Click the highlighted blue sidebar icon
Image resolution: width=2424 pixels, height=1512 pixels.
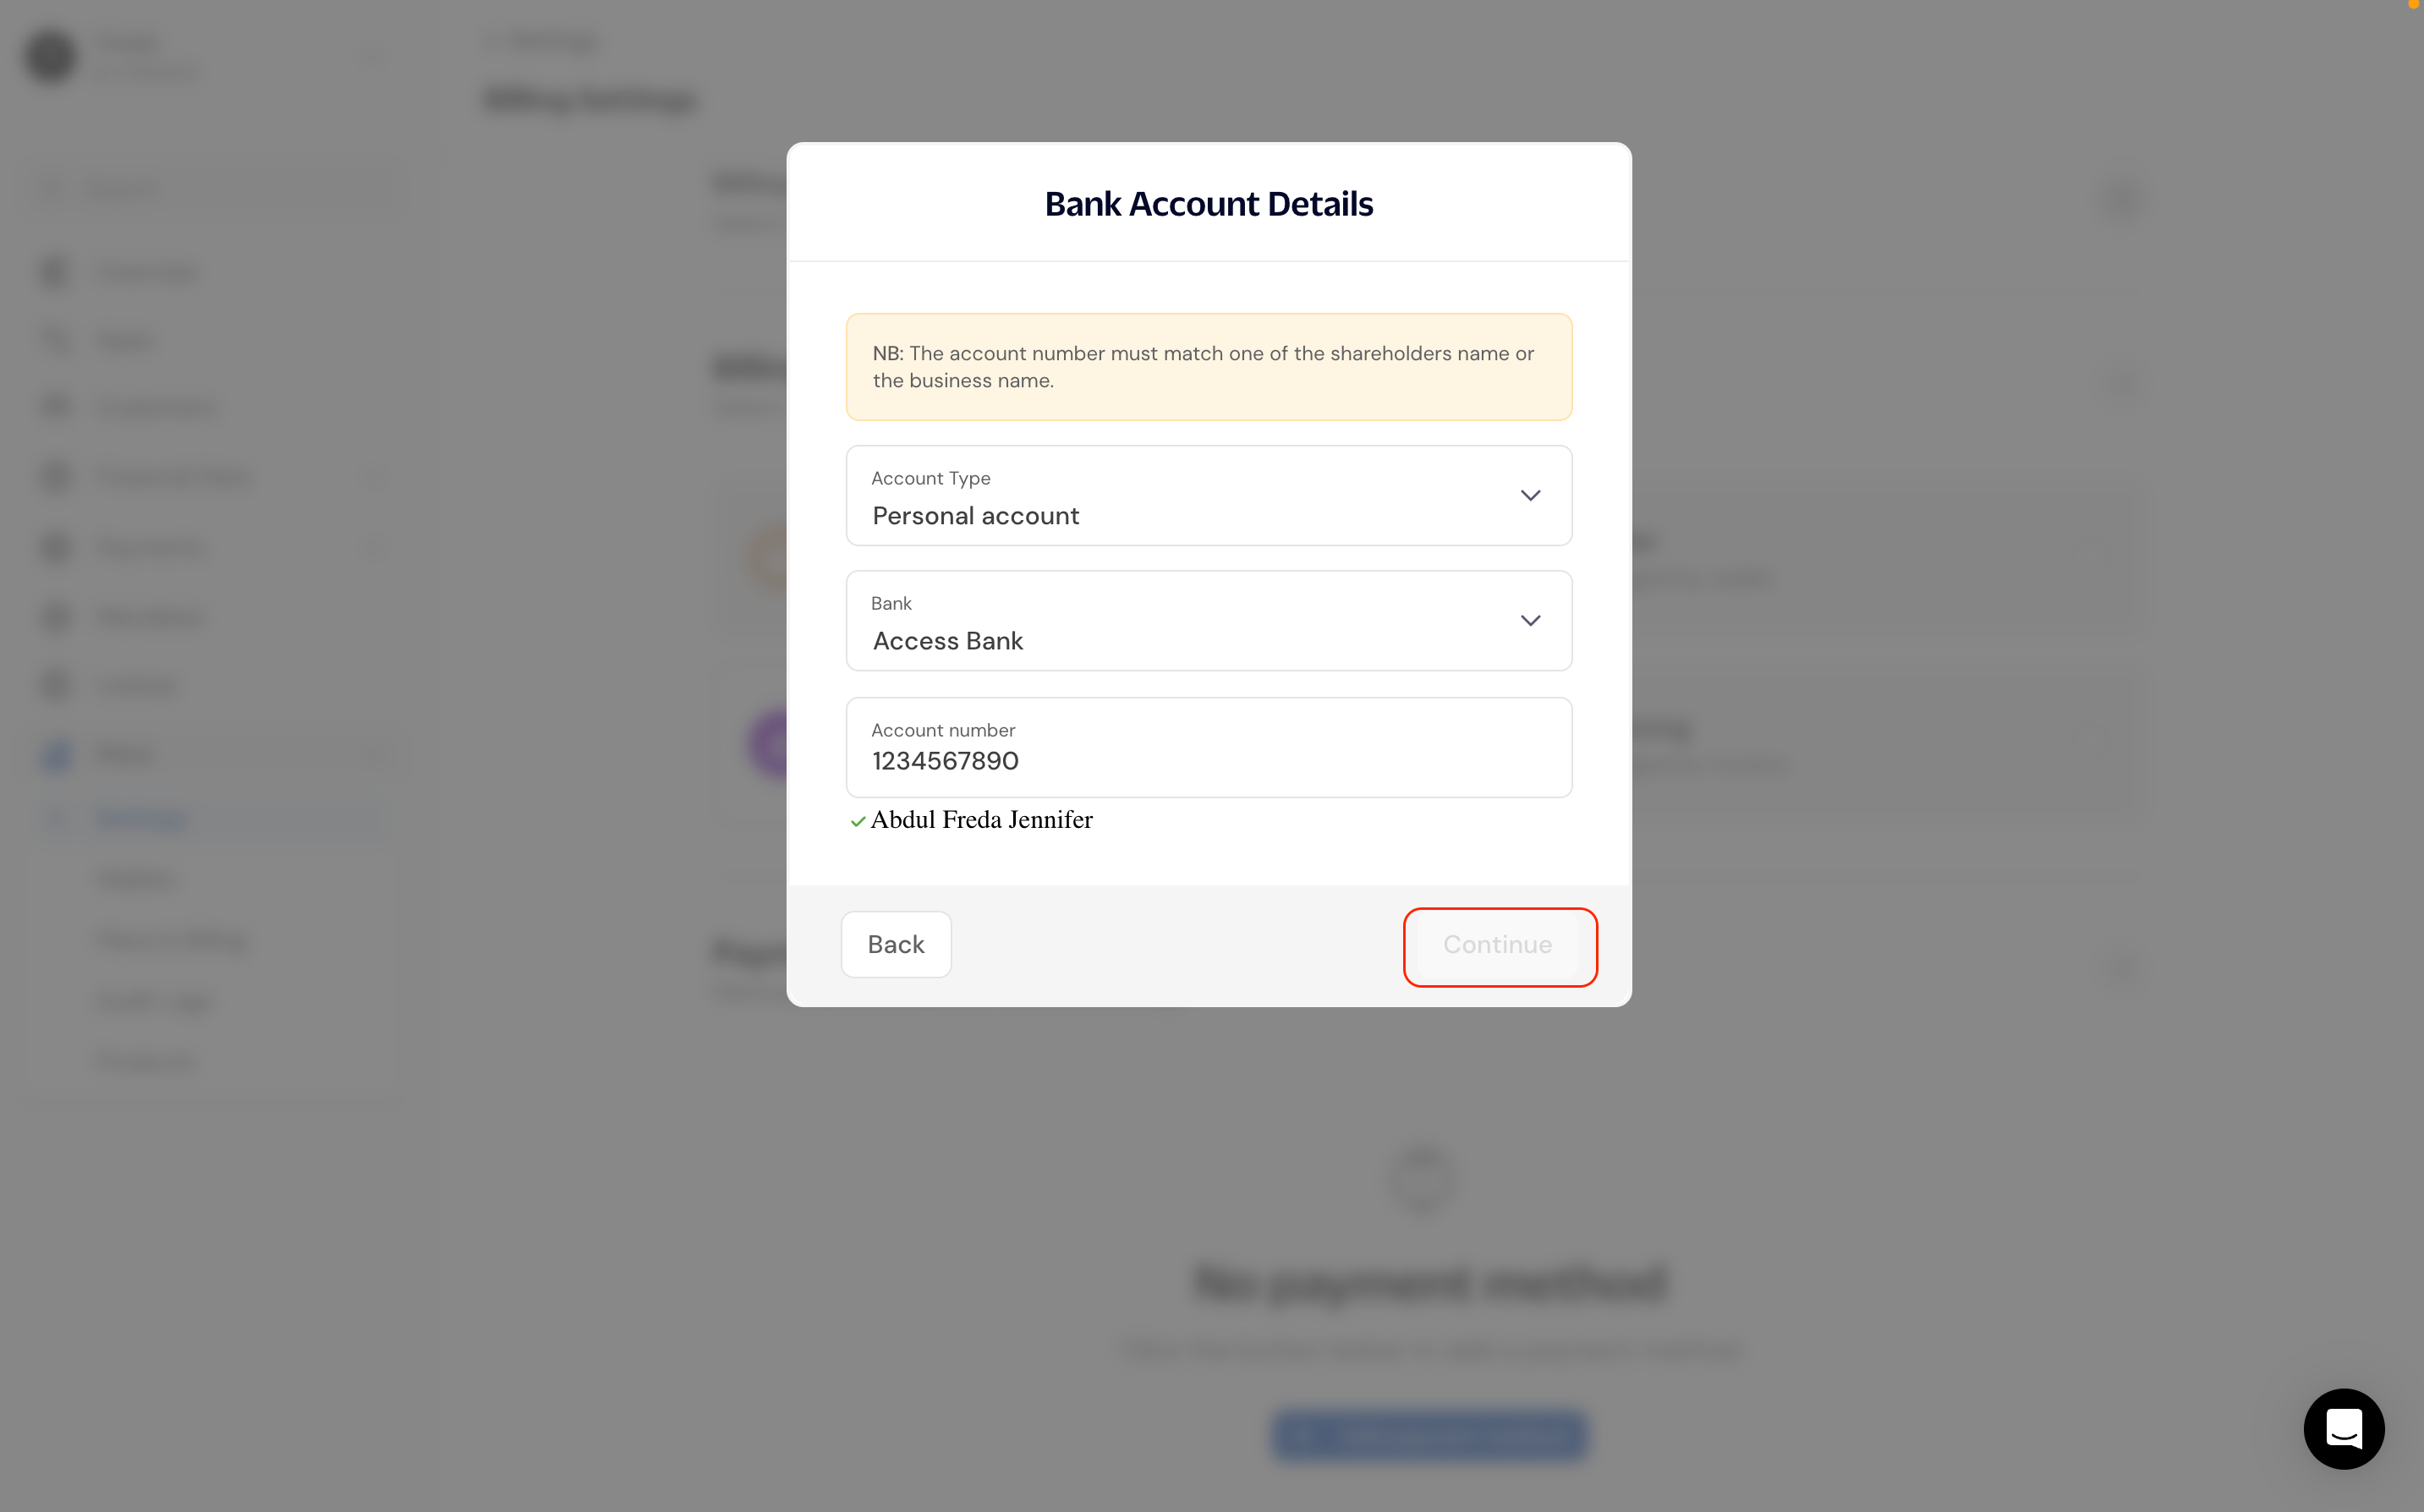[x=57, y=755]
